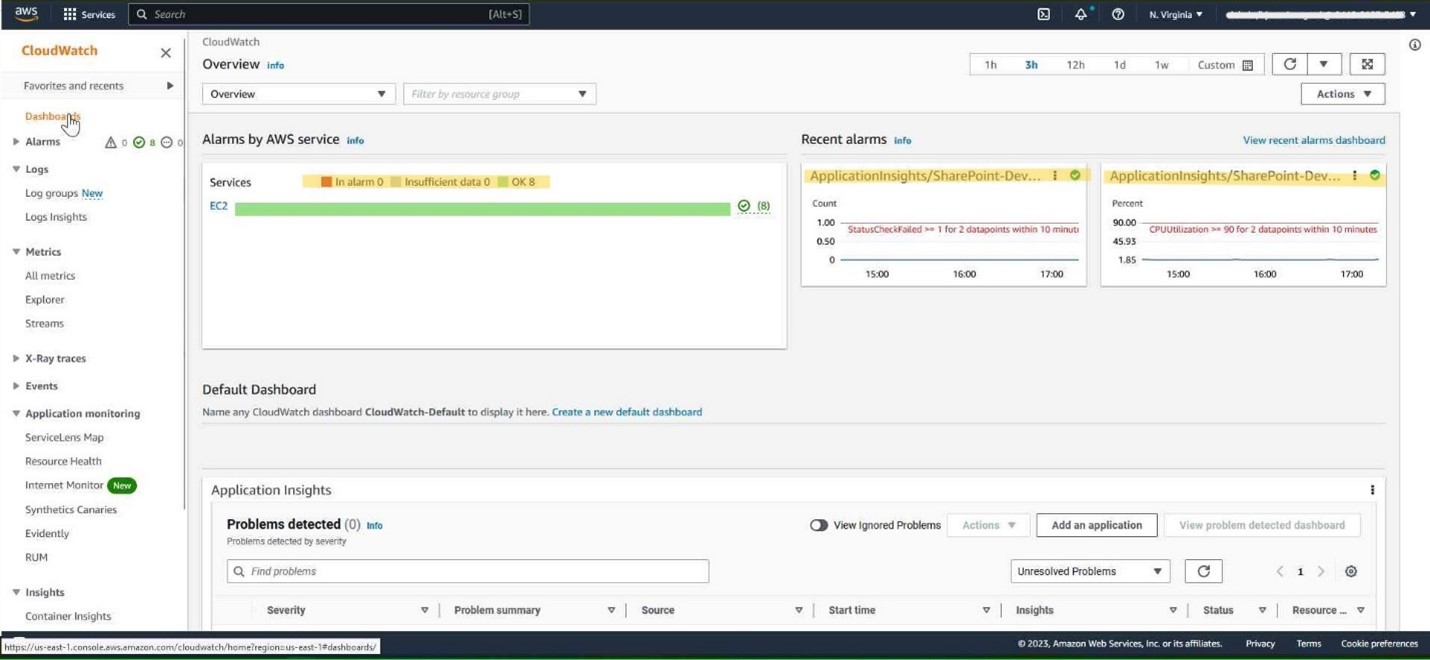The height and width of the screenshot is (660, 1430).
Task: Click the OK alarm count in the sidebar
Action: coord(145,142)
